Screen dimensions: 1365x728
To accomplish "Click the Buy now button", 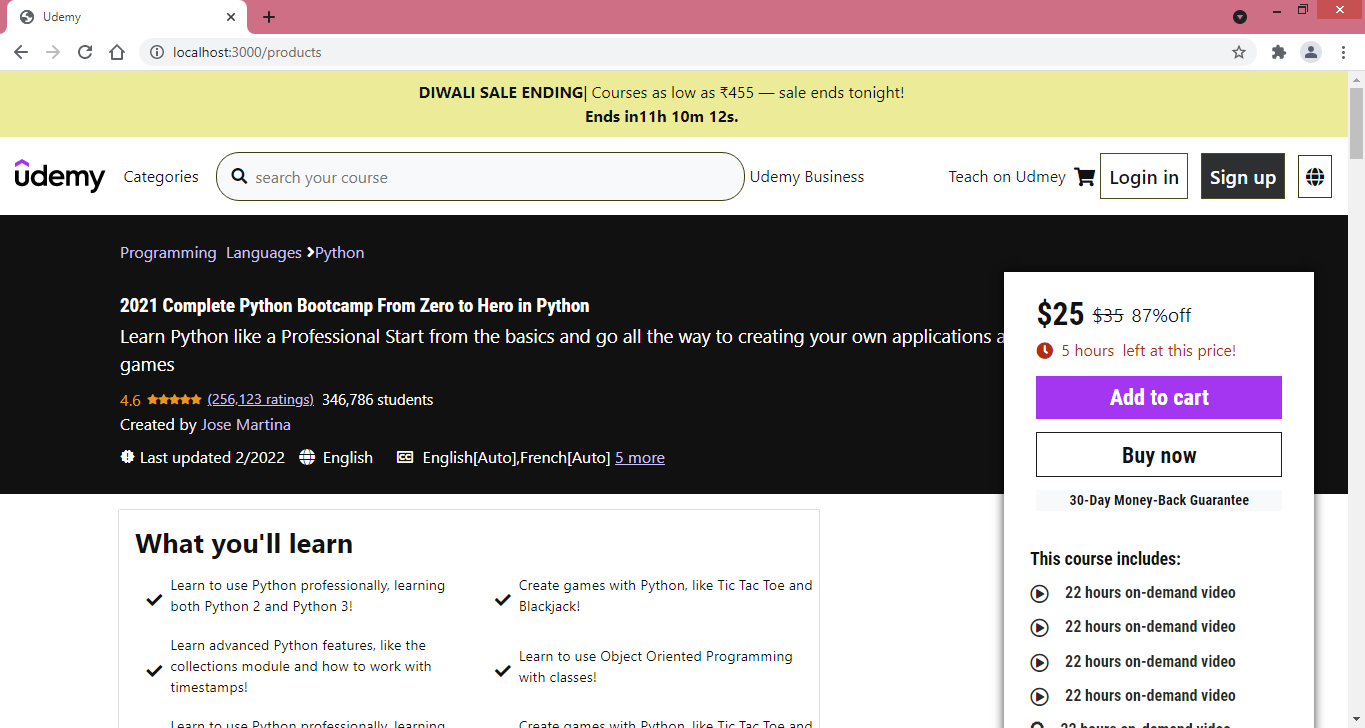I will 1158,454.
